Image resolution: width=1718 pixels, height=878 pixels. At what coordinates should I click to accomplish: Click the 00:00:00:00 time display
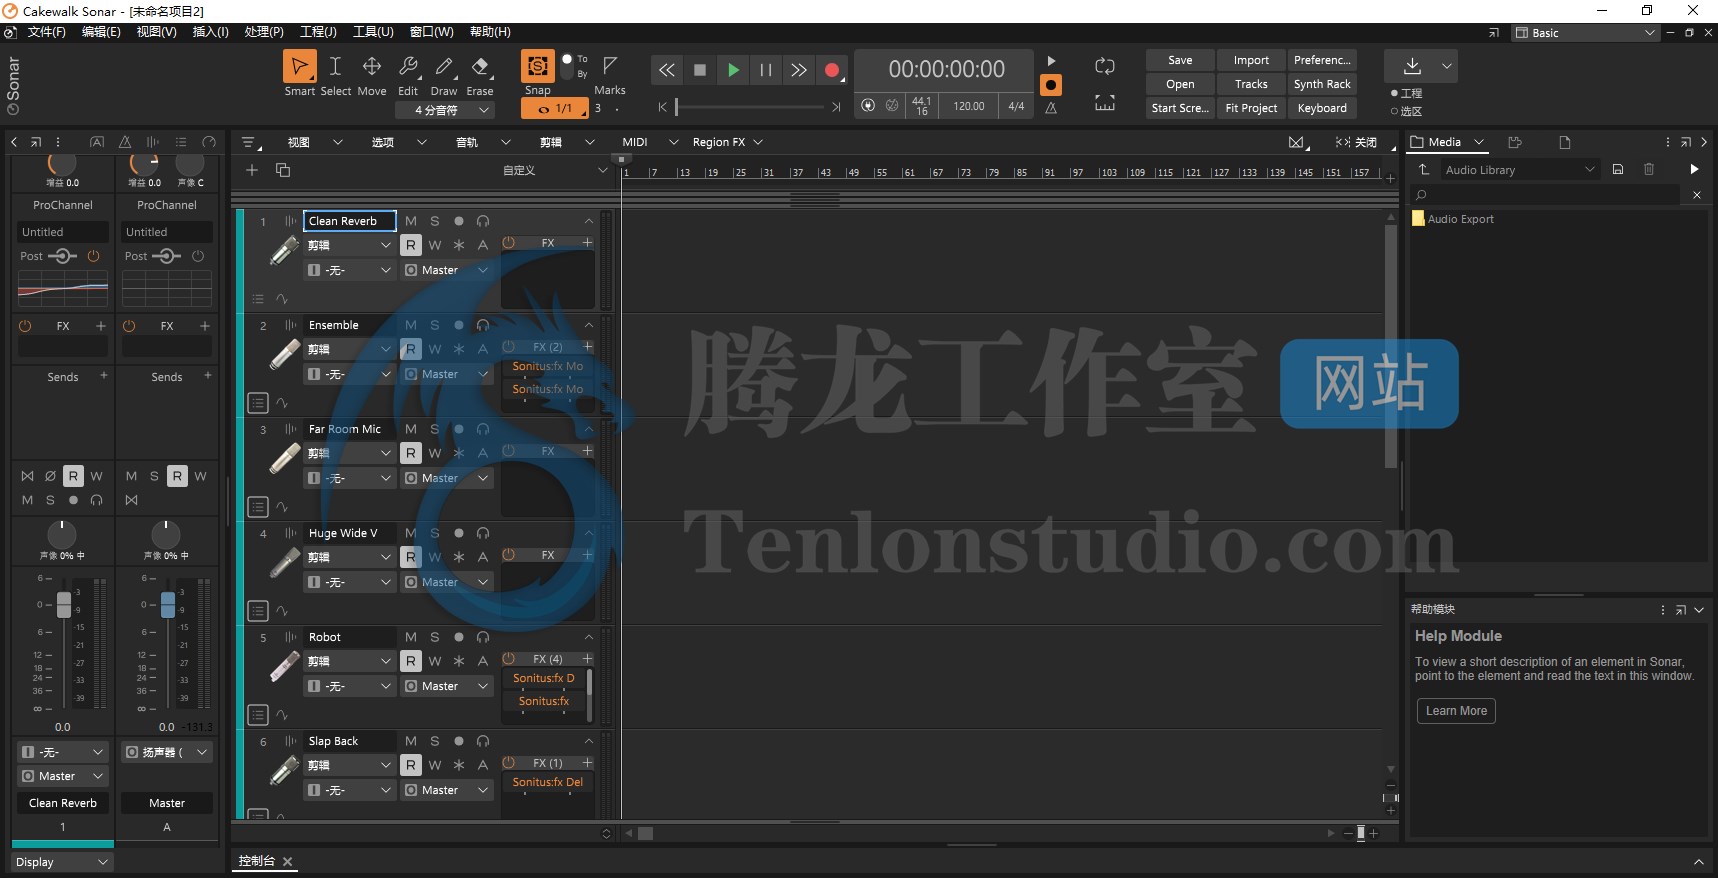(946, 69)
